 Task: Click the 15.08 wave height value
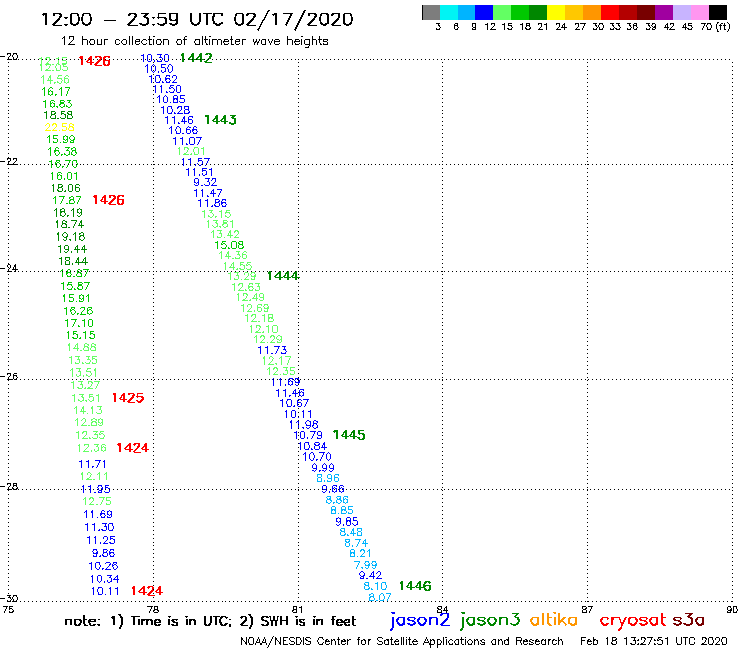pyautogui.click(x=229, y=245)
